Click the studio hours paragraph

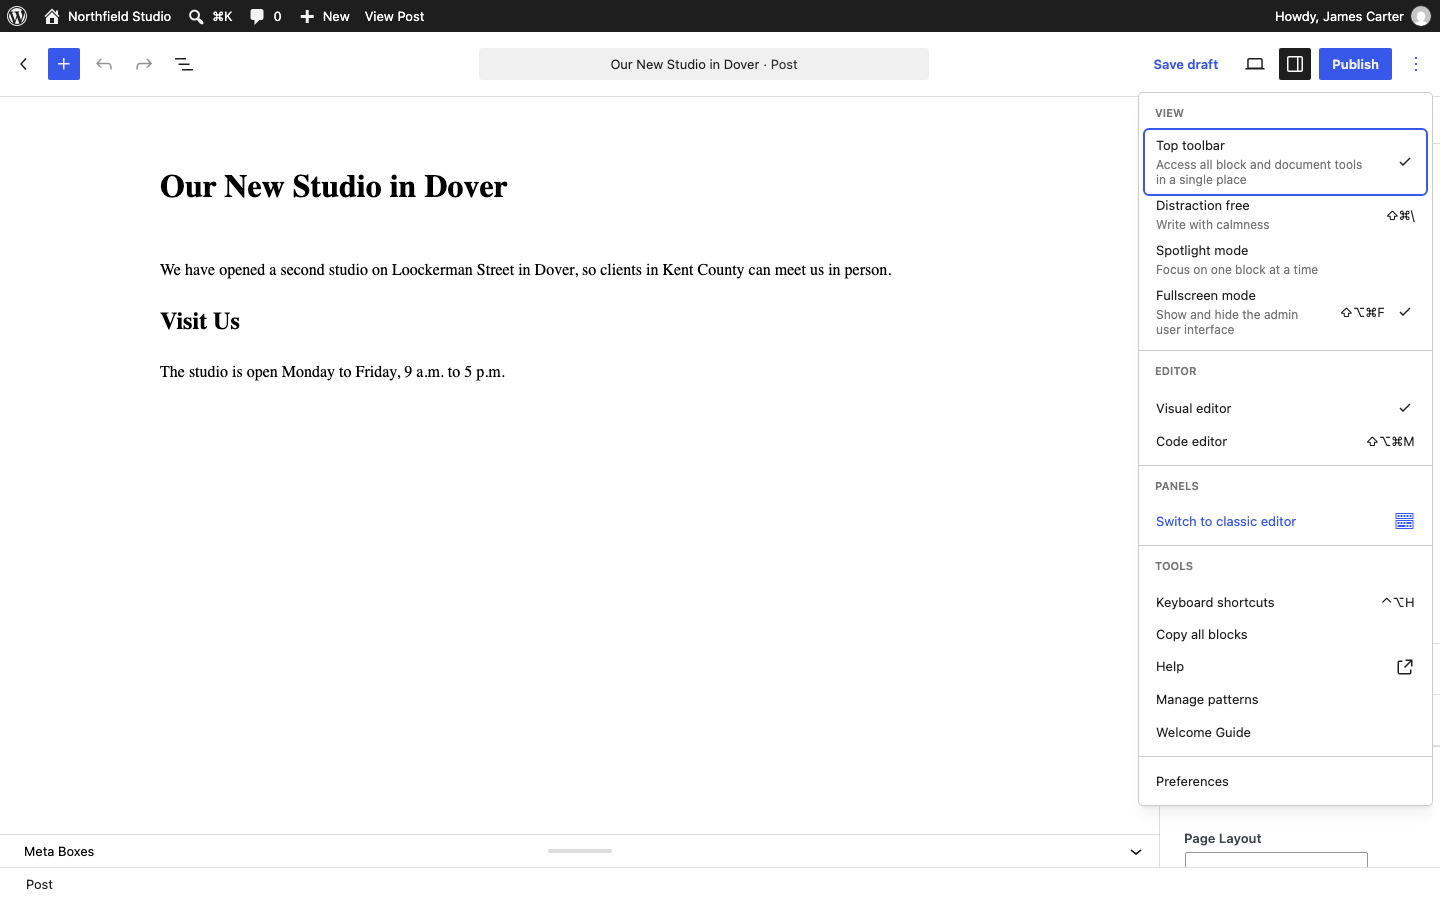click(333, 372)
